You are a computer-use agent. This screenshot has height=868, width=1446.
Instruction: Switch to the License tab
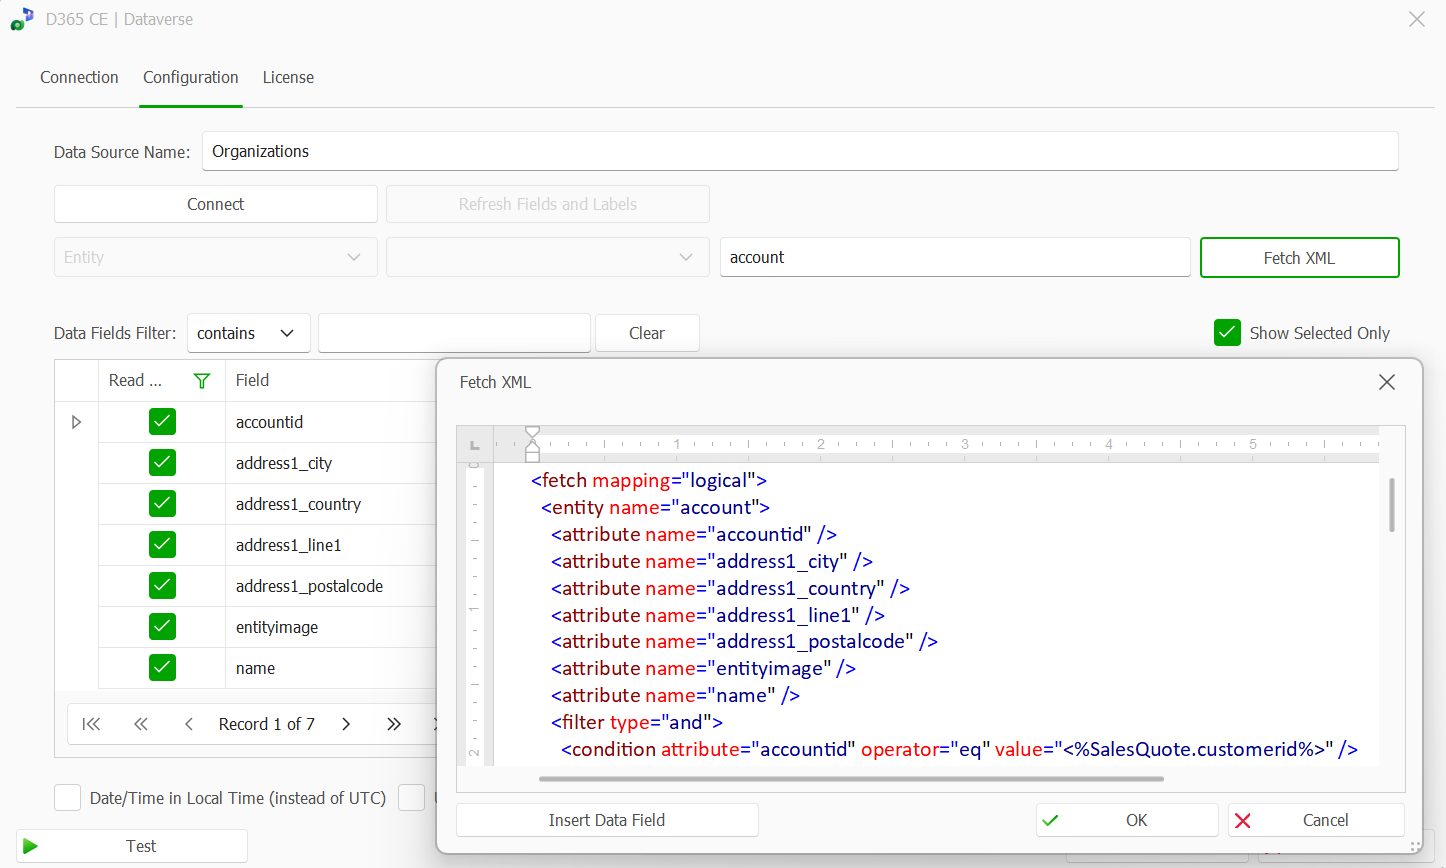click(288, 77)
